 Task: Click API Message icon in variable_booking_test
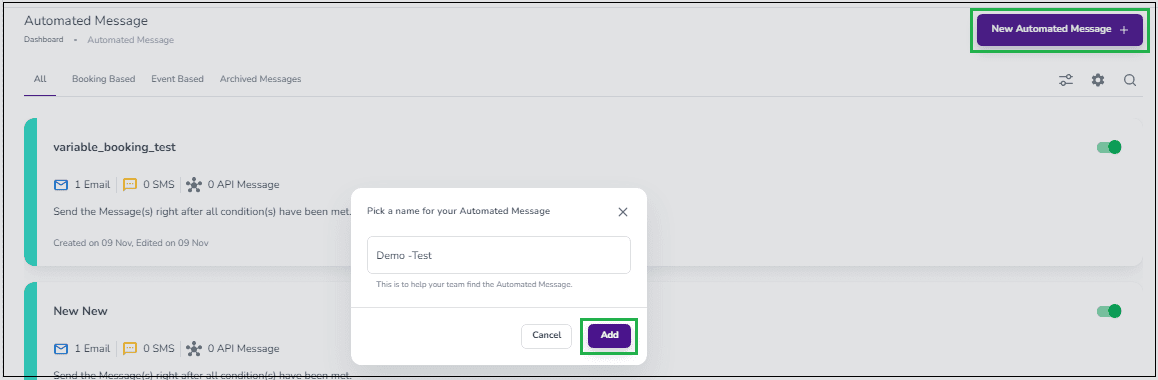(x=194, y=184)
